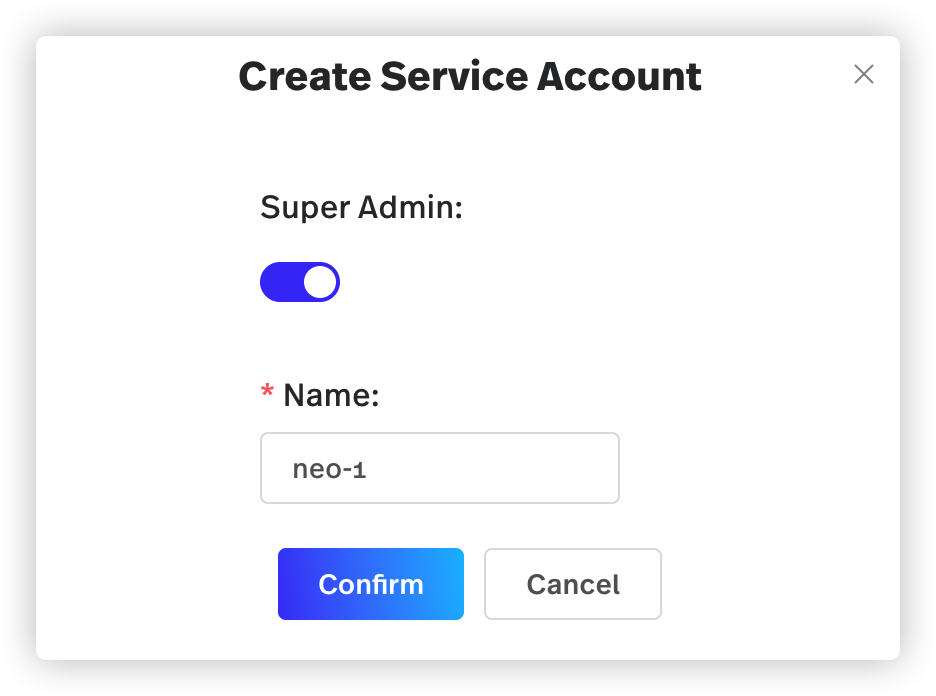The height and width of the screenshot is (696, 936).
Task: Place cursor after neo-1 text
Action: pos(369,469)
